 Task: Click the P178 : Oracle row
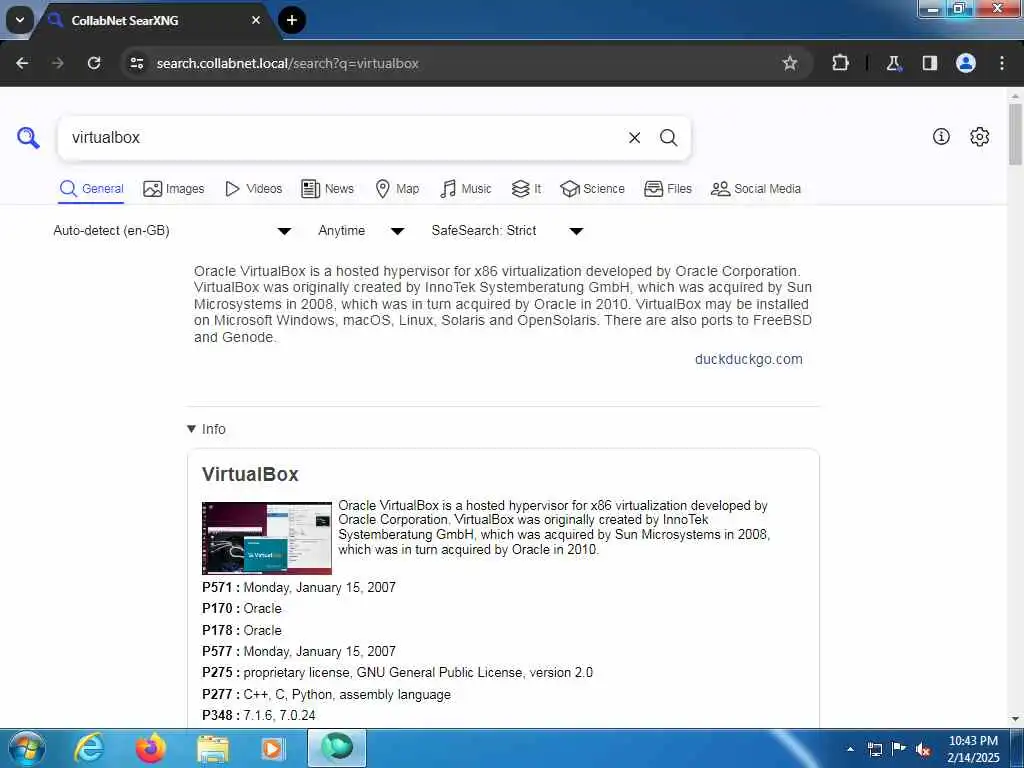click(x=242, y=630)
